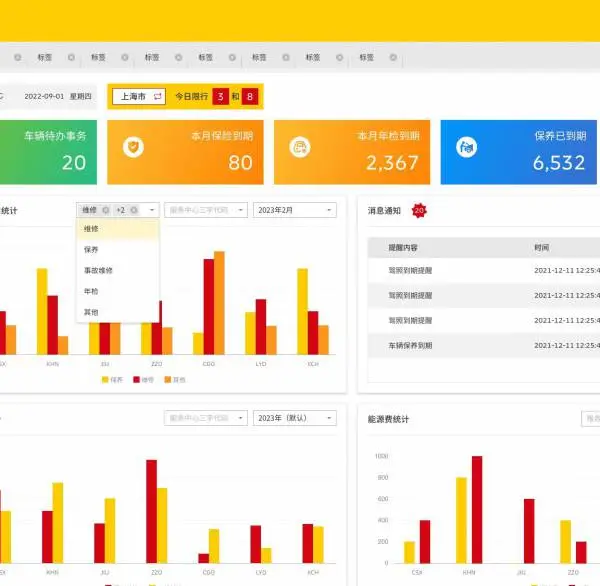The height and width of the screenshot is (586, 600).
Task: Click yellow CSX bar in 能源费统计 chart
Action: point(409,552)
